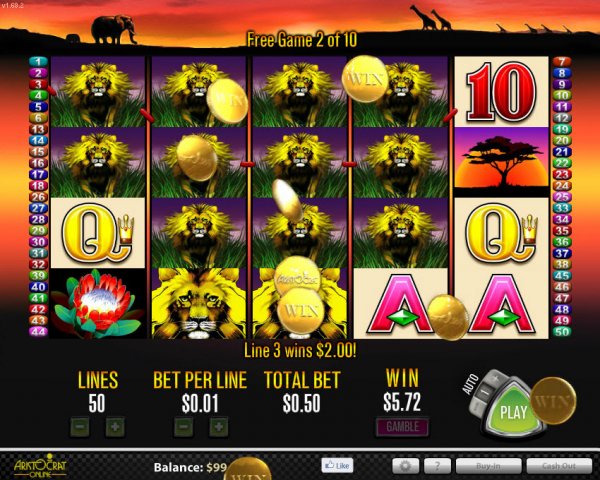Select payline number 44 indicator
Image resolution: width=600 pixels, height=480 pixels.
[x=39, y=331]
